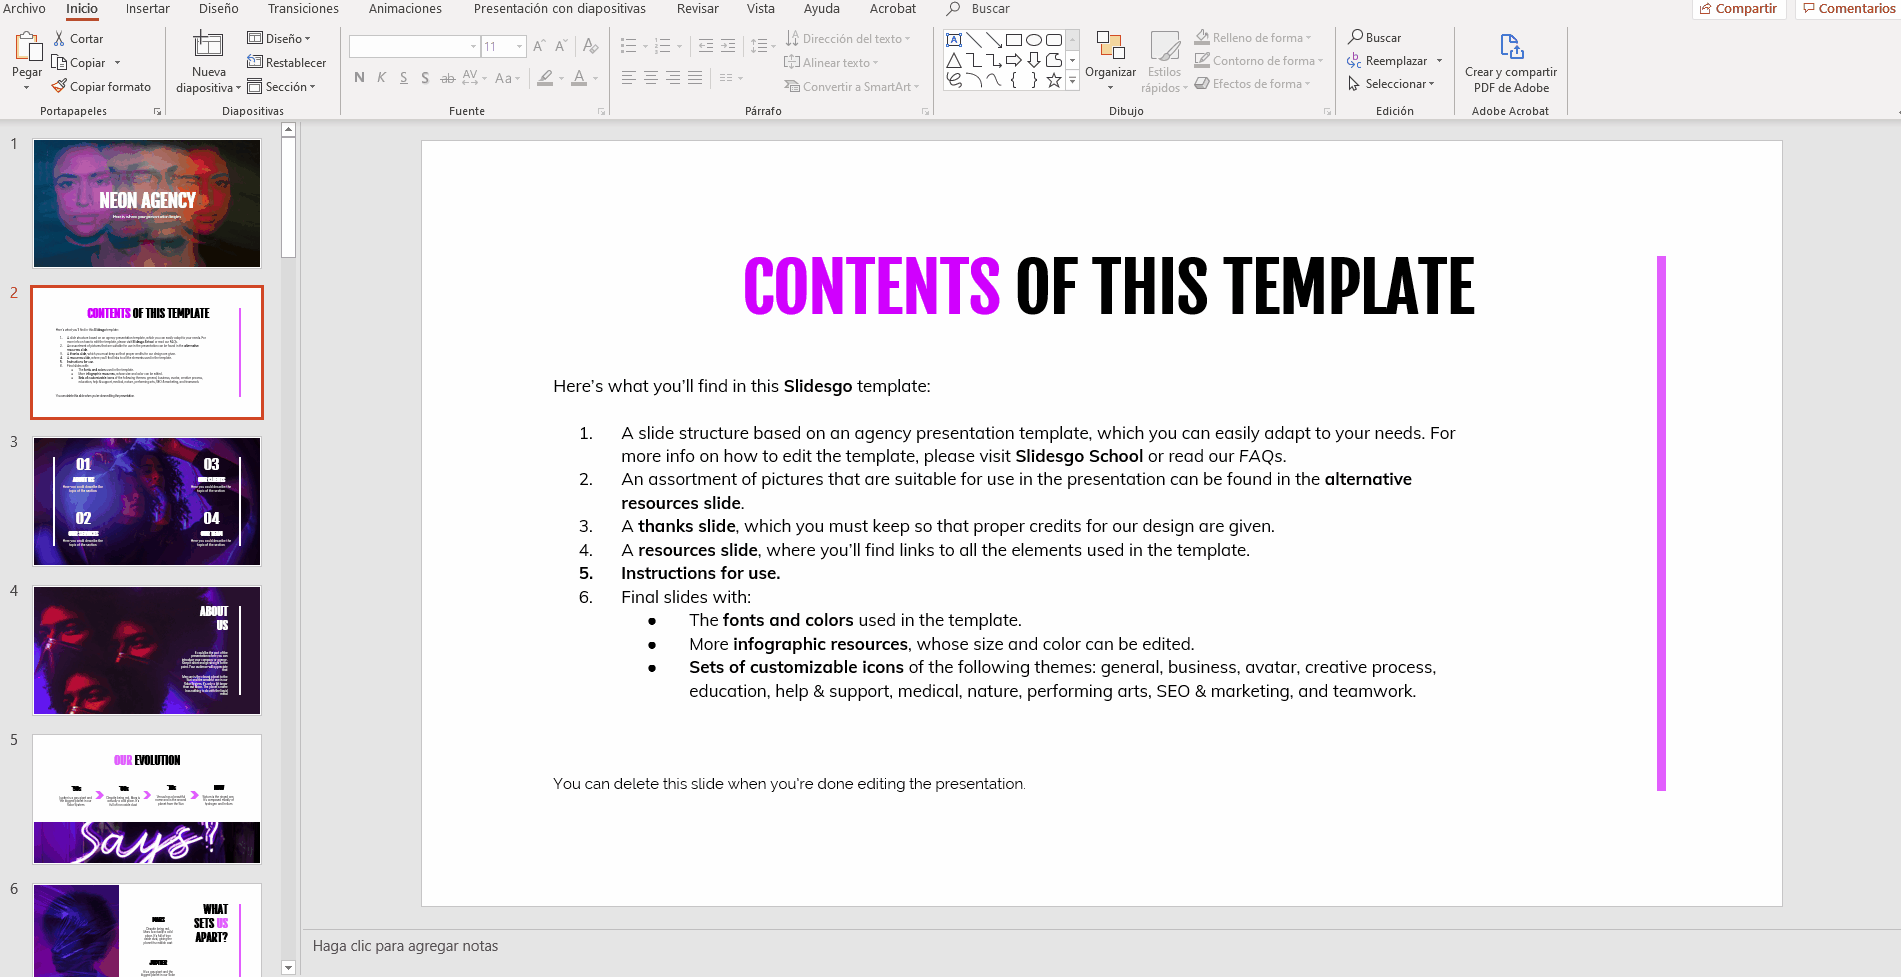Click the notes field 'Haga clic para agregar notas'
1901x977 pixels.
[x=405, y=946]
